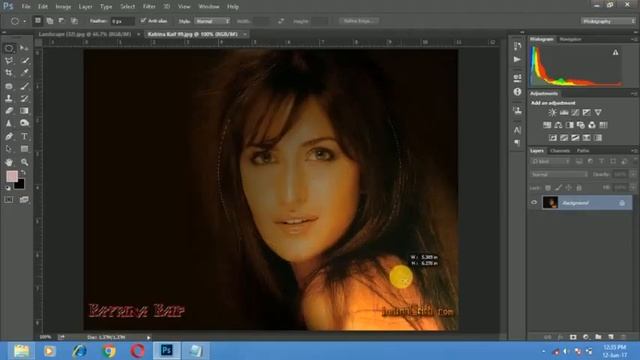This screenshot has width=640, height=360.
Task: Open the layer blend mode dropdown
Action: pos(559,174)
